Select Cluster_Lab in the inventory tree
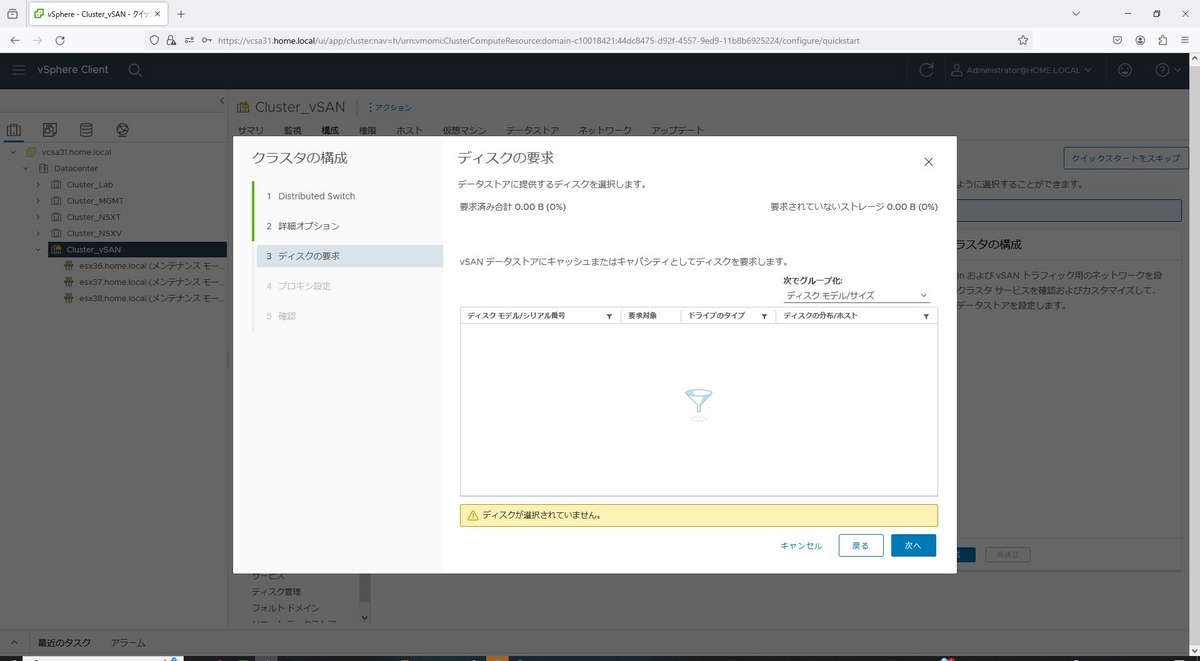 pos(90,185)
